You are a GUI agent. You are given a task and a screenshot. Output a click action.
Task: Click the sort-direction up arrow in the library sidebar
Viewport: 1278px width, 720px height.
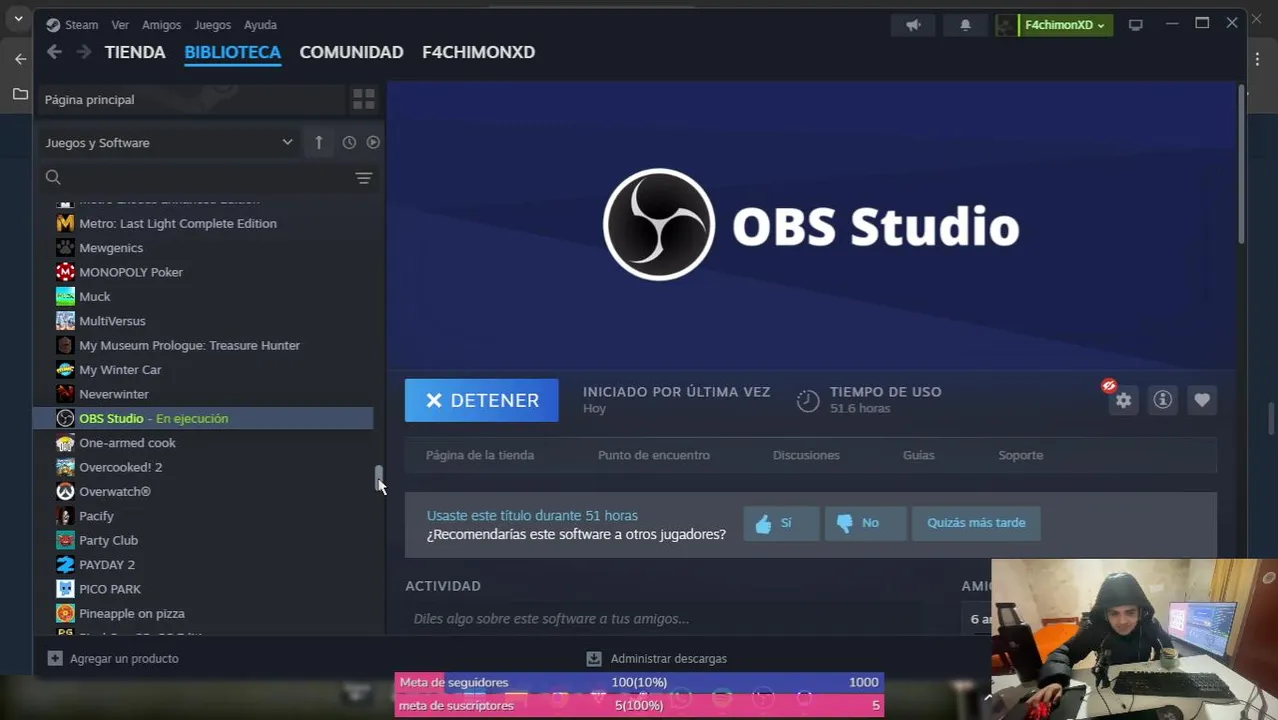coord(319,143)
